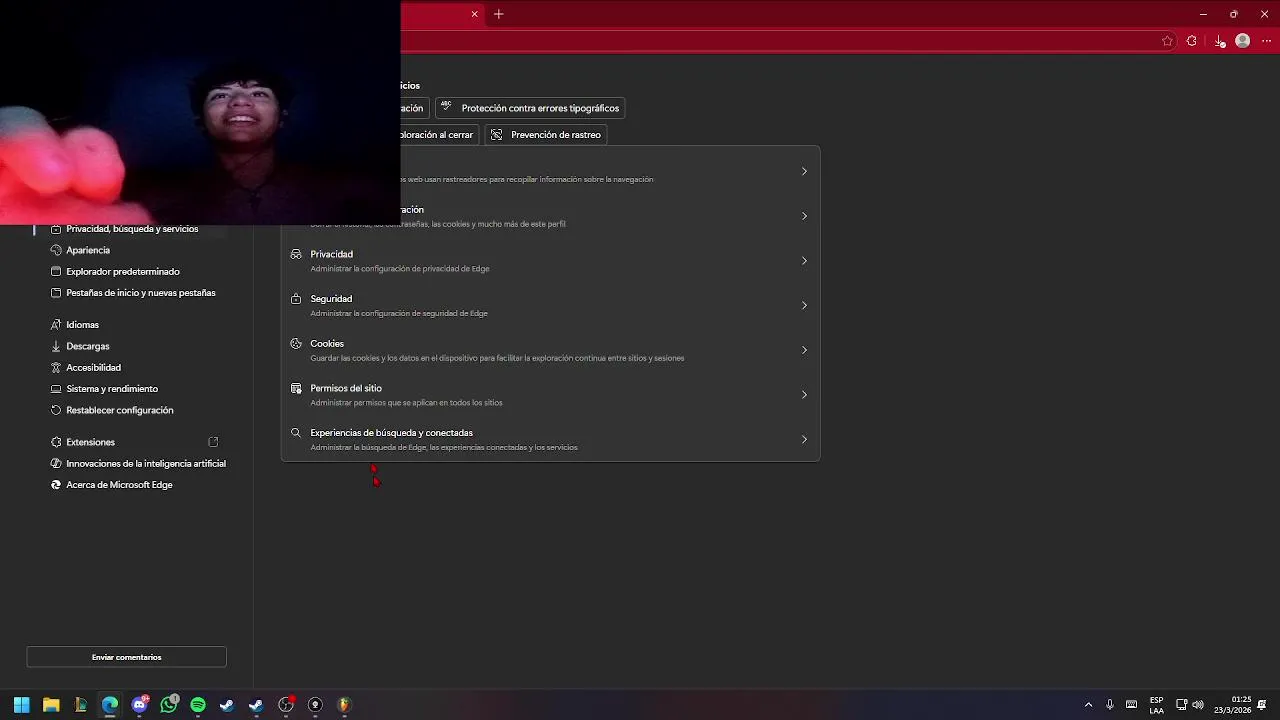Open the Windows Start menu
Viewport: 1280px width, 720px height.
pyautogui.click(x=21, y=705)
